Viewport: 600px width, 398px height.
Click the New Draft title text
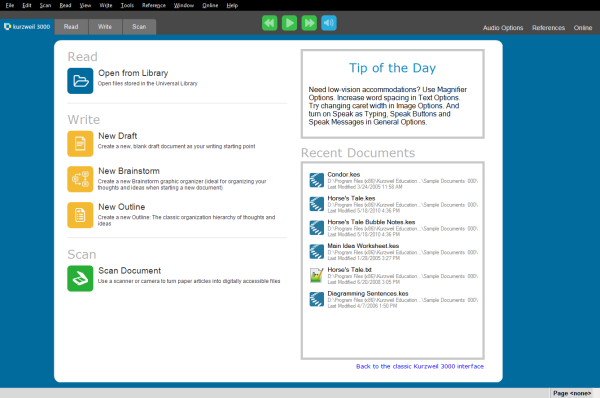click(x=117, y=136)
